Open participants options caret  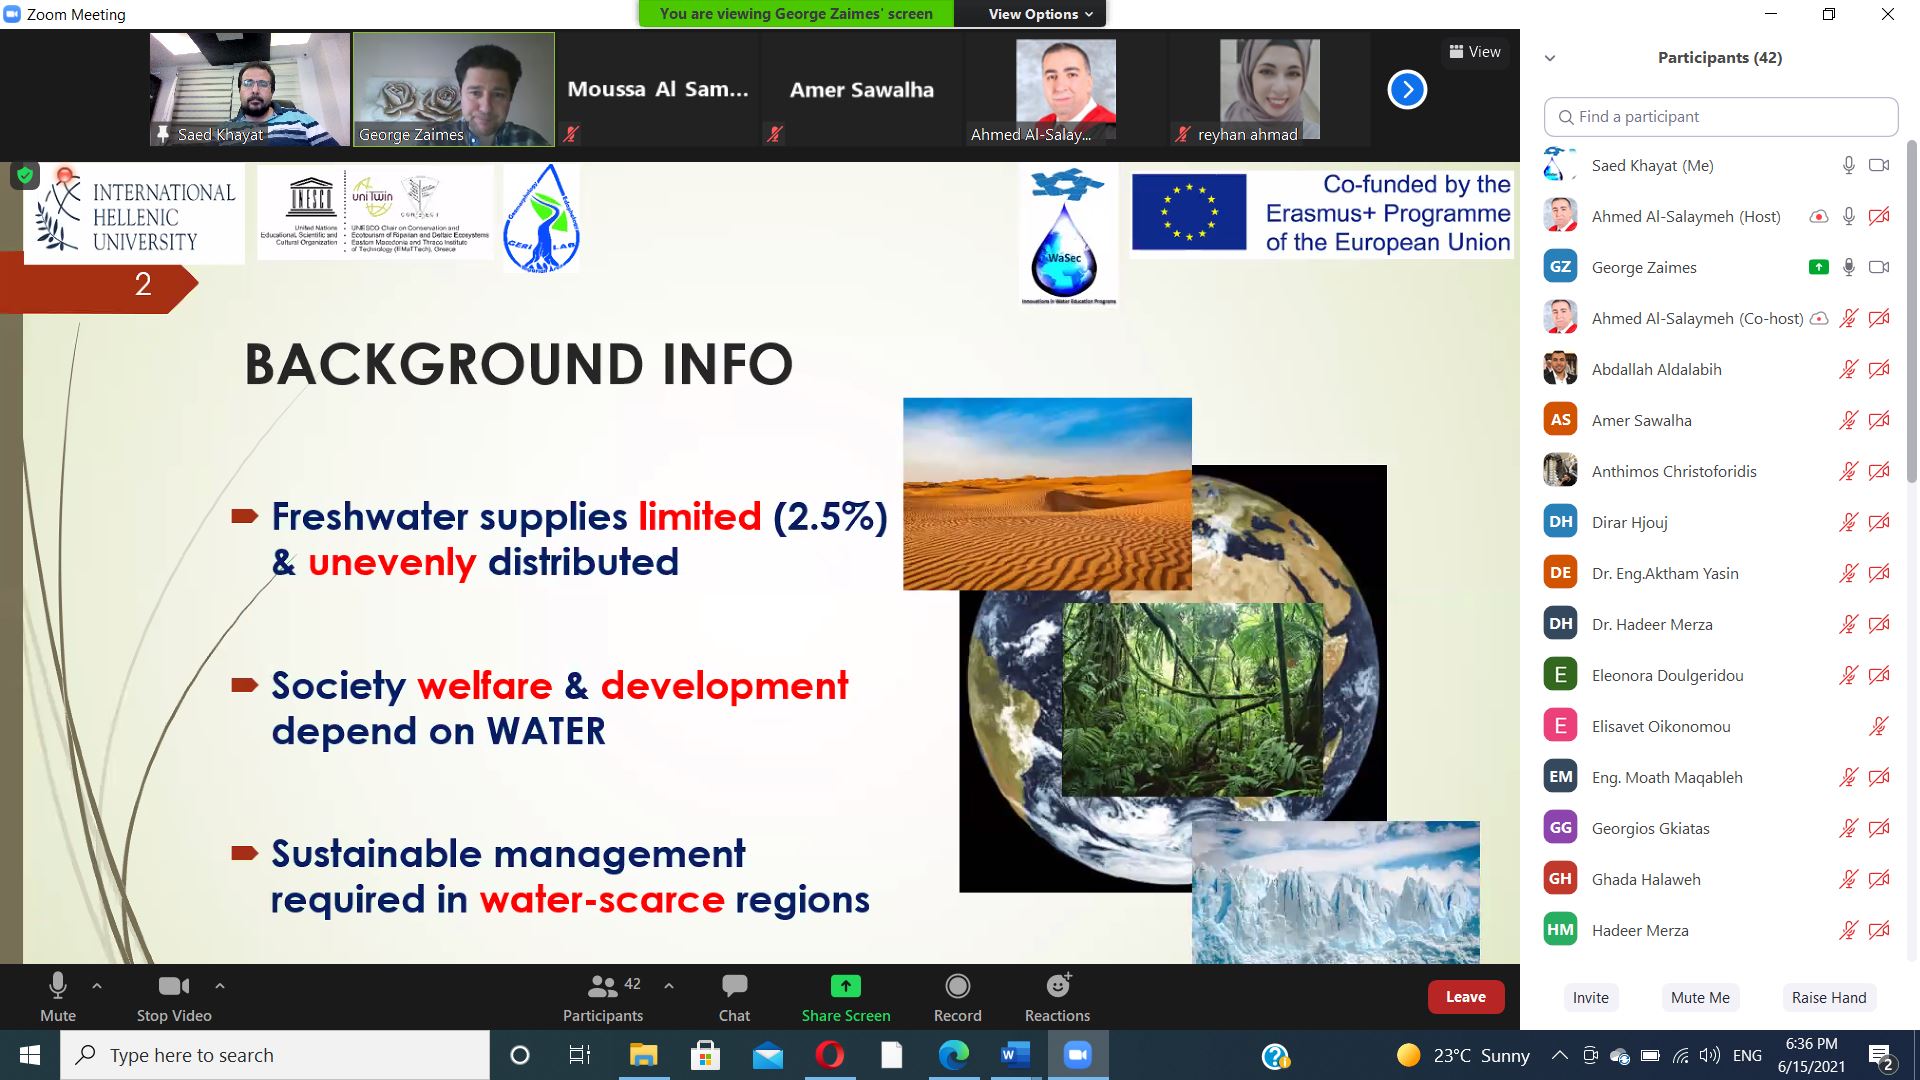coord(669,986)
